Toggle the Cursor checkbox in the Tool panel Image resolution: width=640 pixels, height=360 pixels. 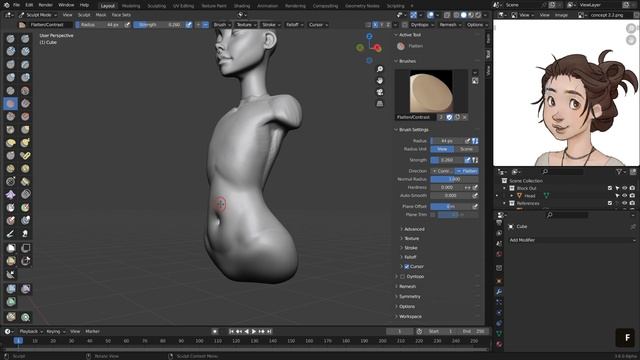tap(407, 267)
